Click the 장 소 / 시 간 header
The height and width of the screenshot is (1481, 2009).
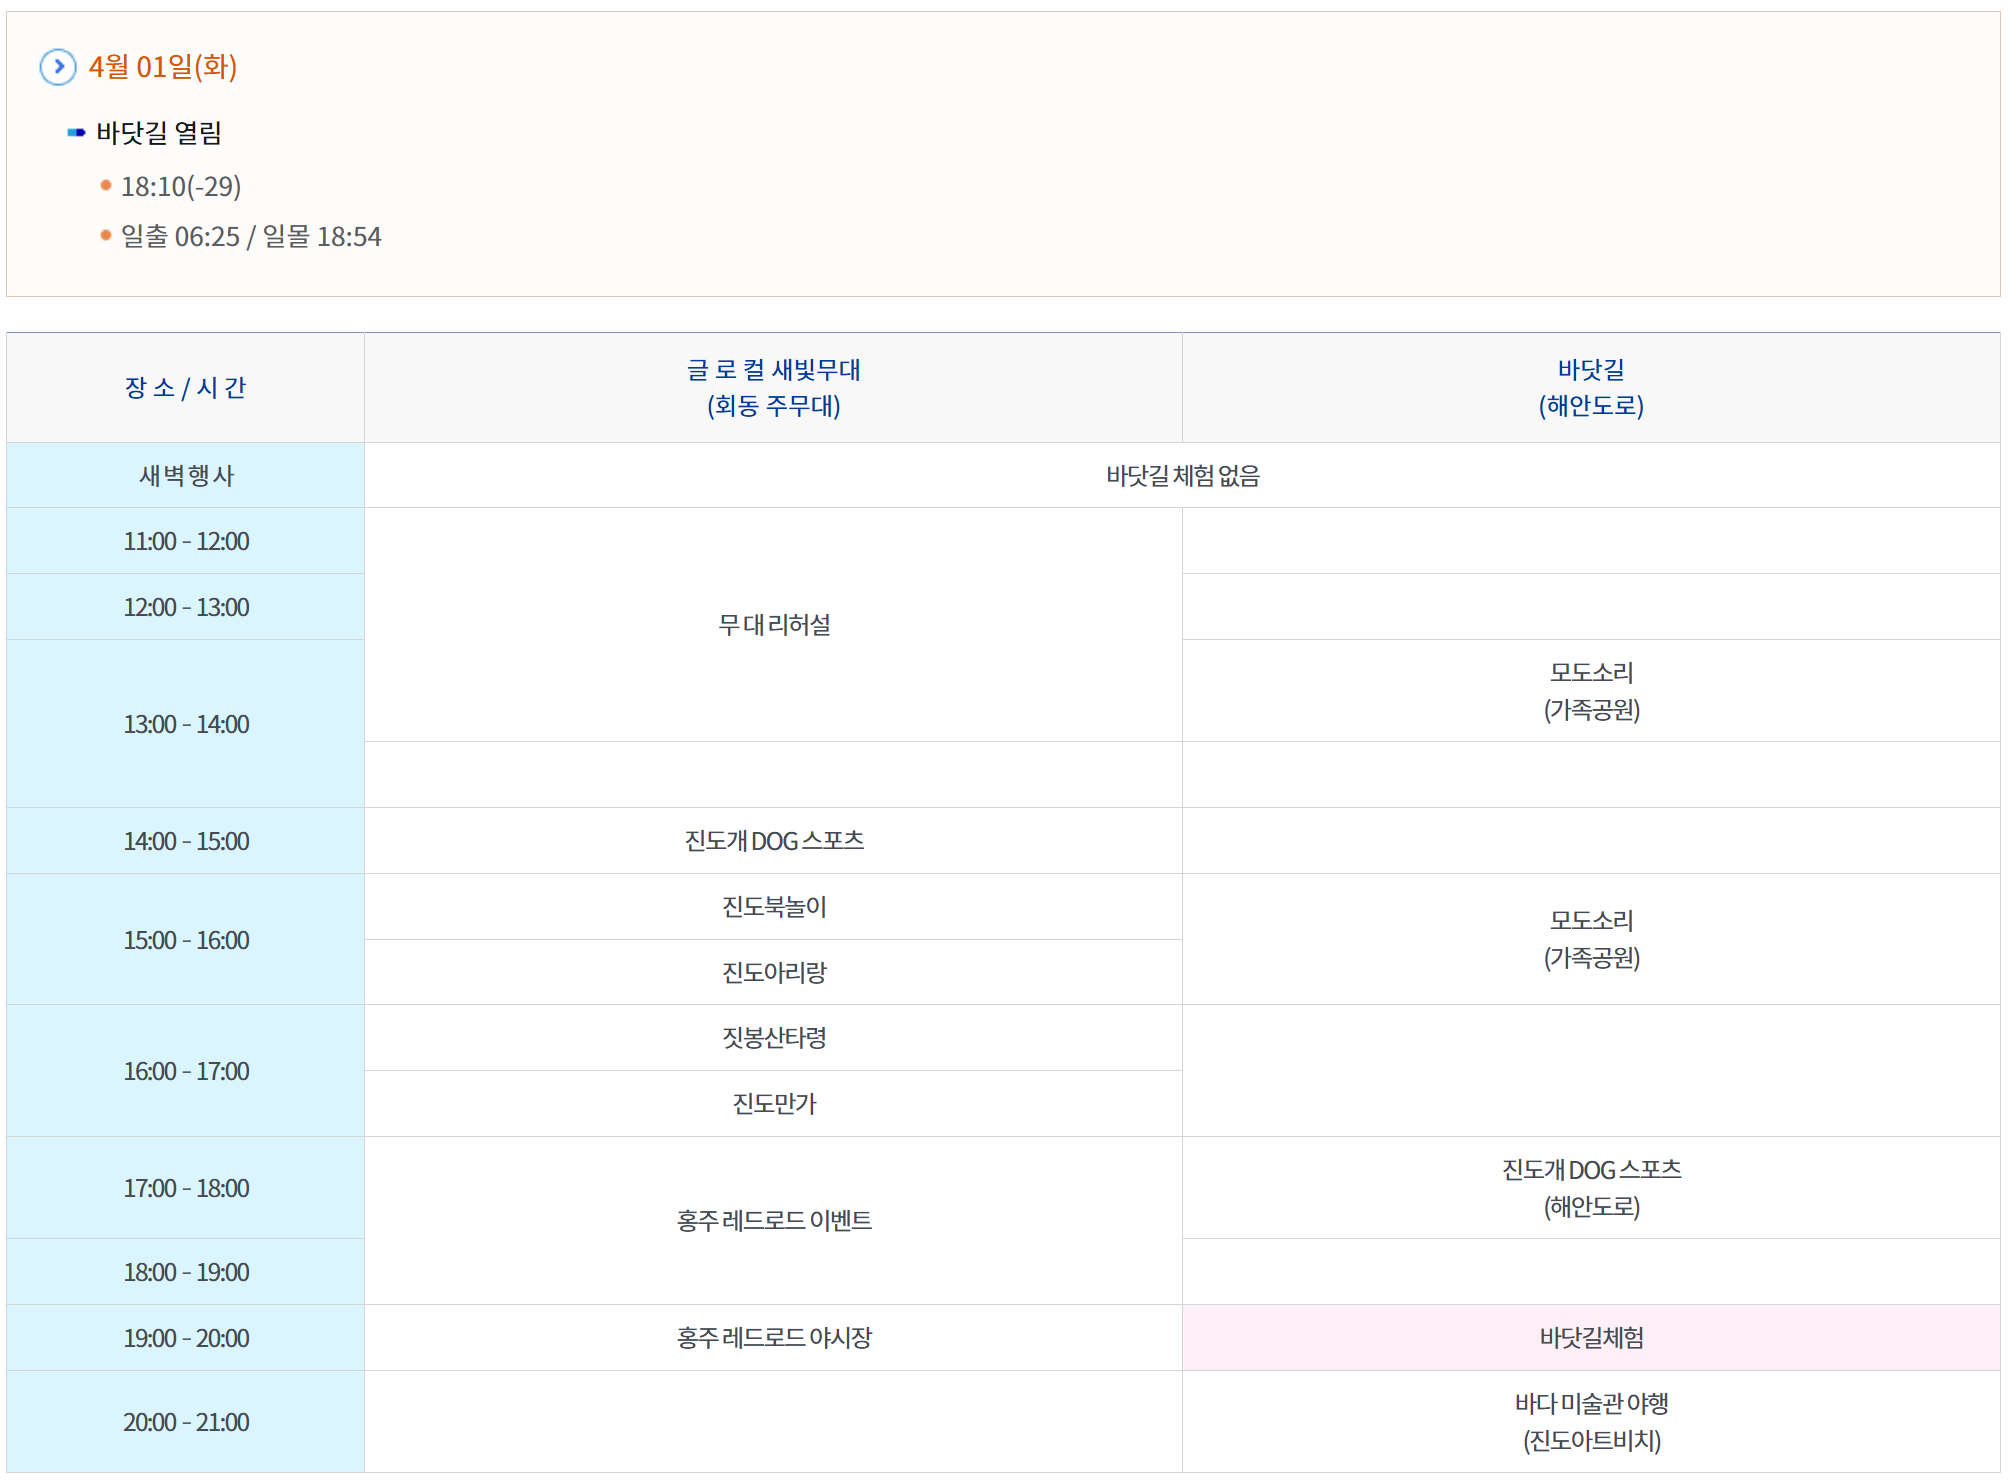click(185, 388)
